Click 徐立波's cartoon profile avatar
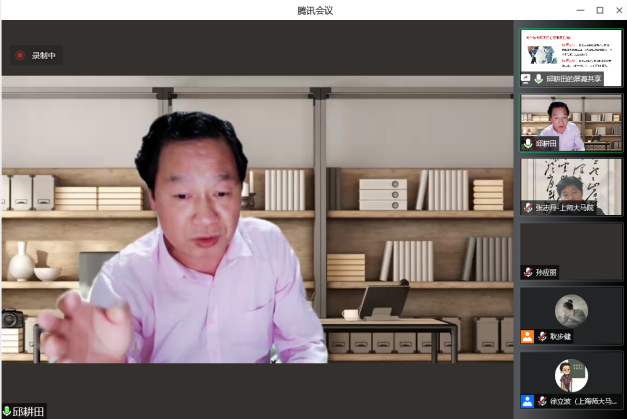Screen dimensions: 627x419 [x=571, y=374]
